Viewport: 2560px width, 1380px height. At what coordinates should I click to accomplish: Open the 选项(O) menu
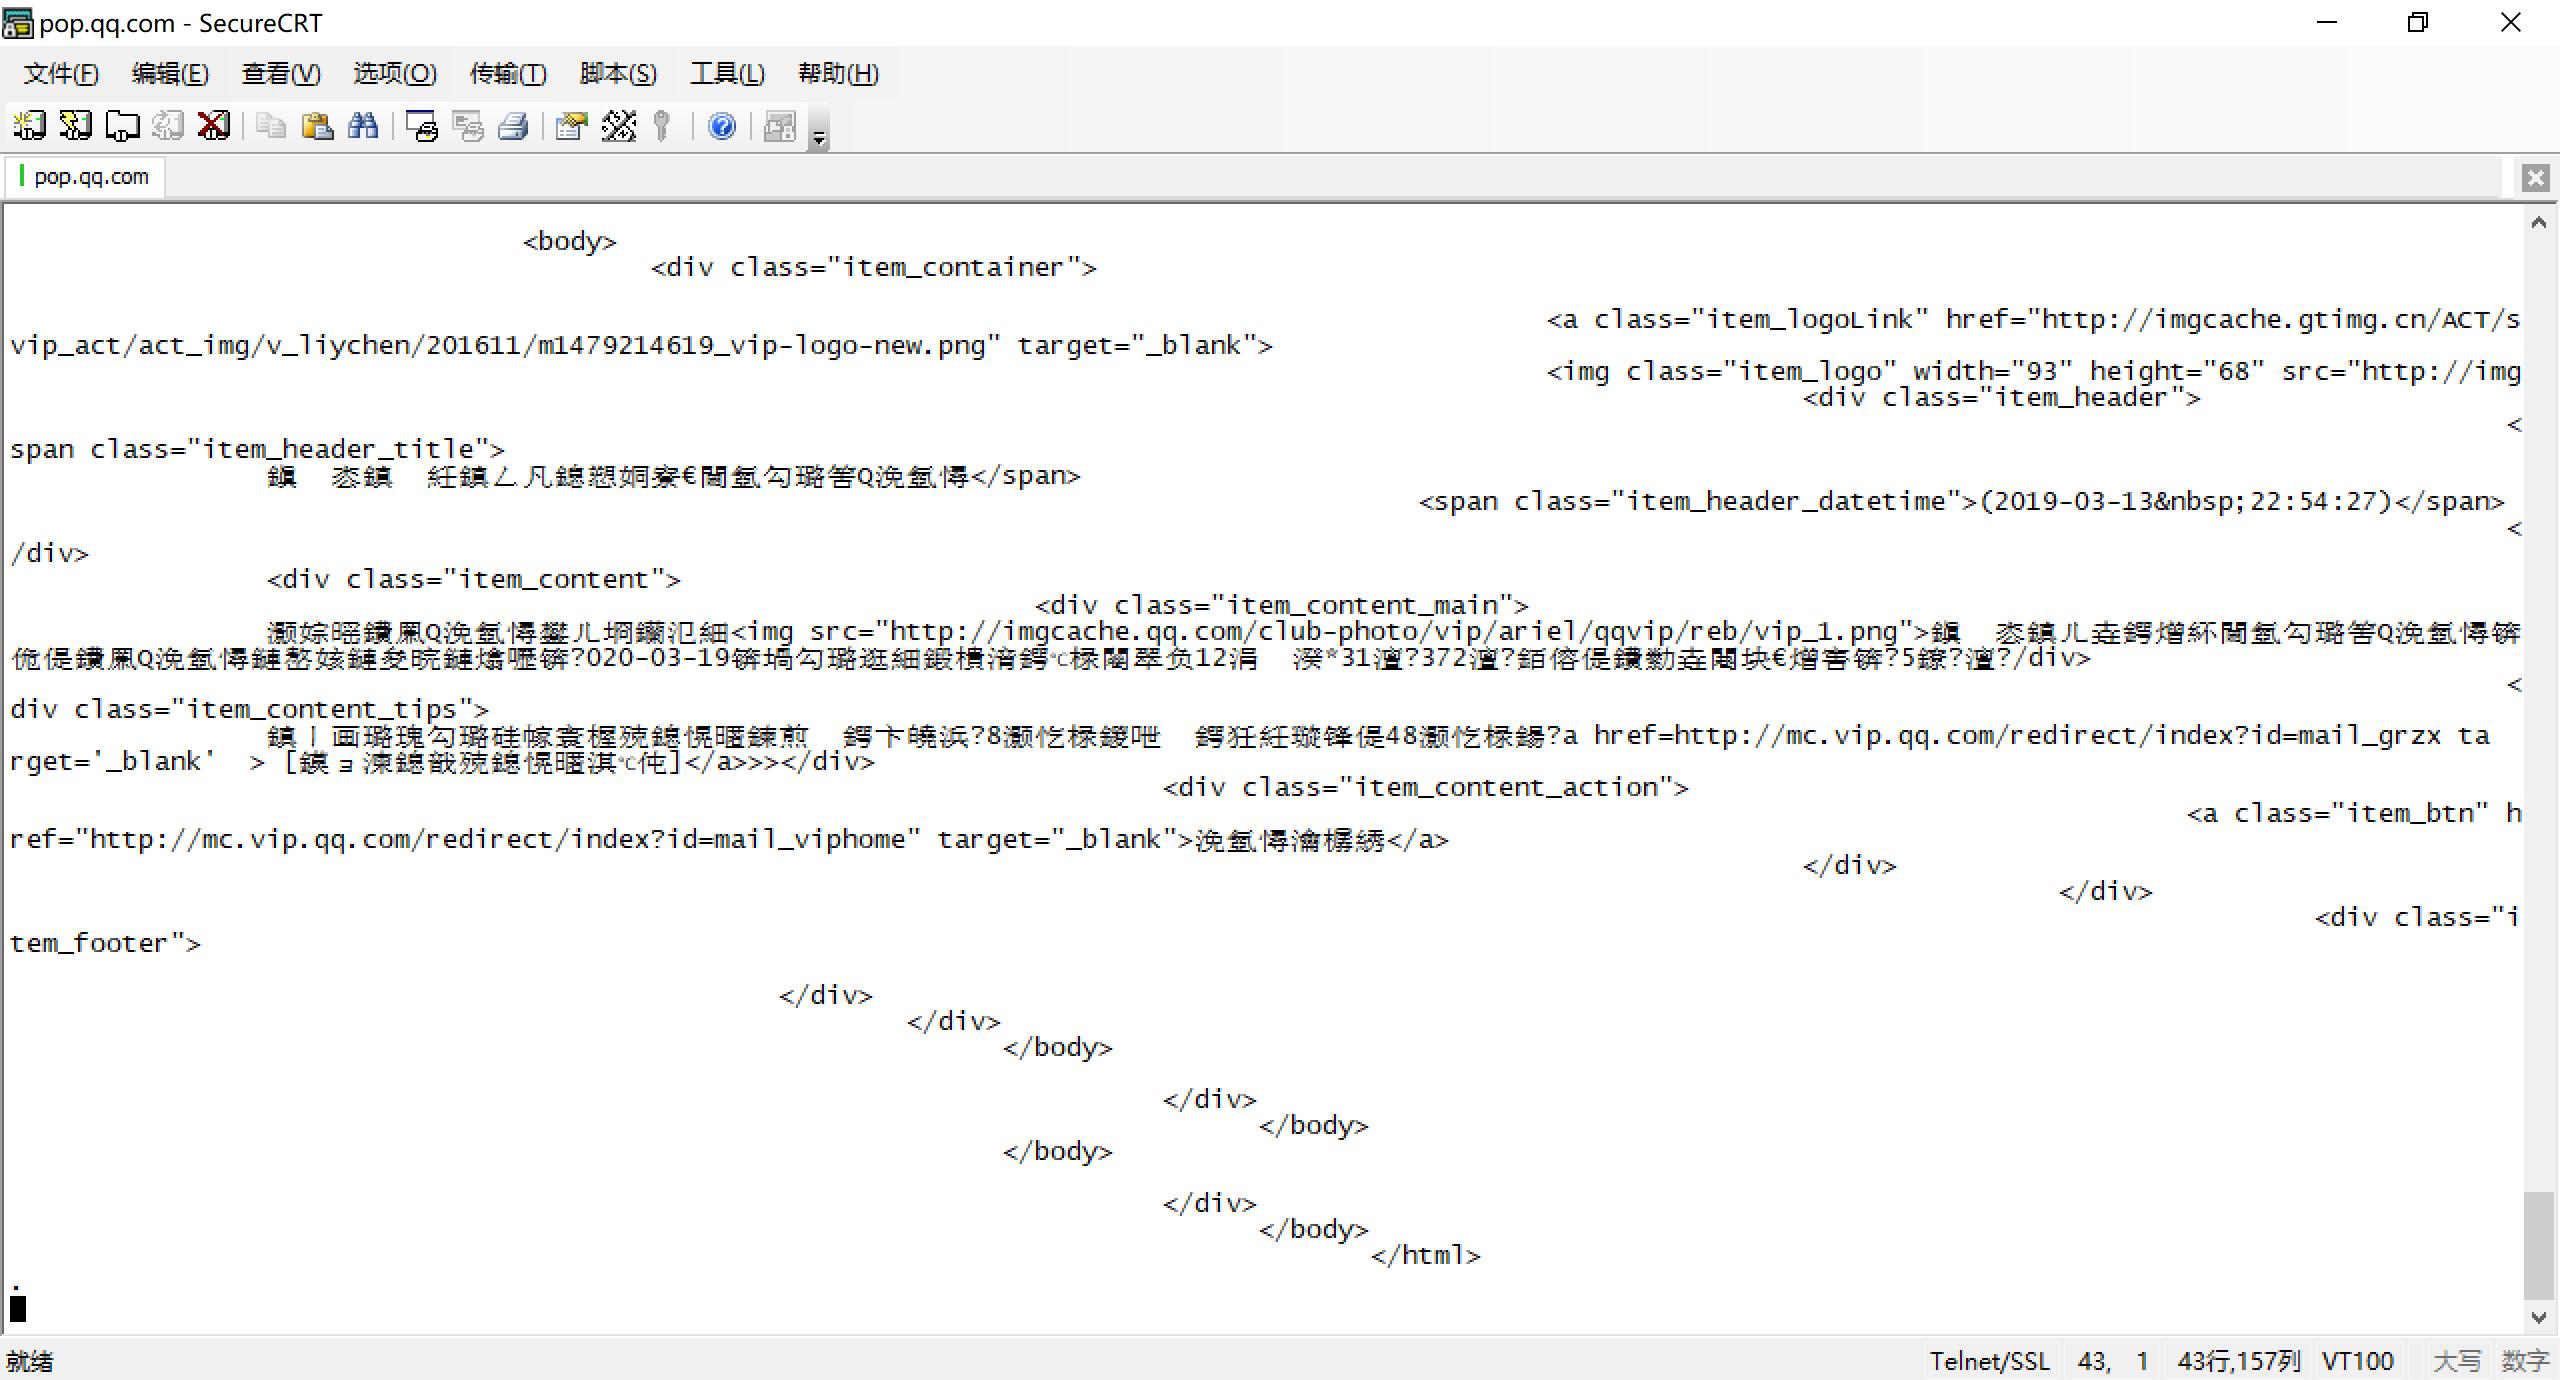[x=394, y=74]
